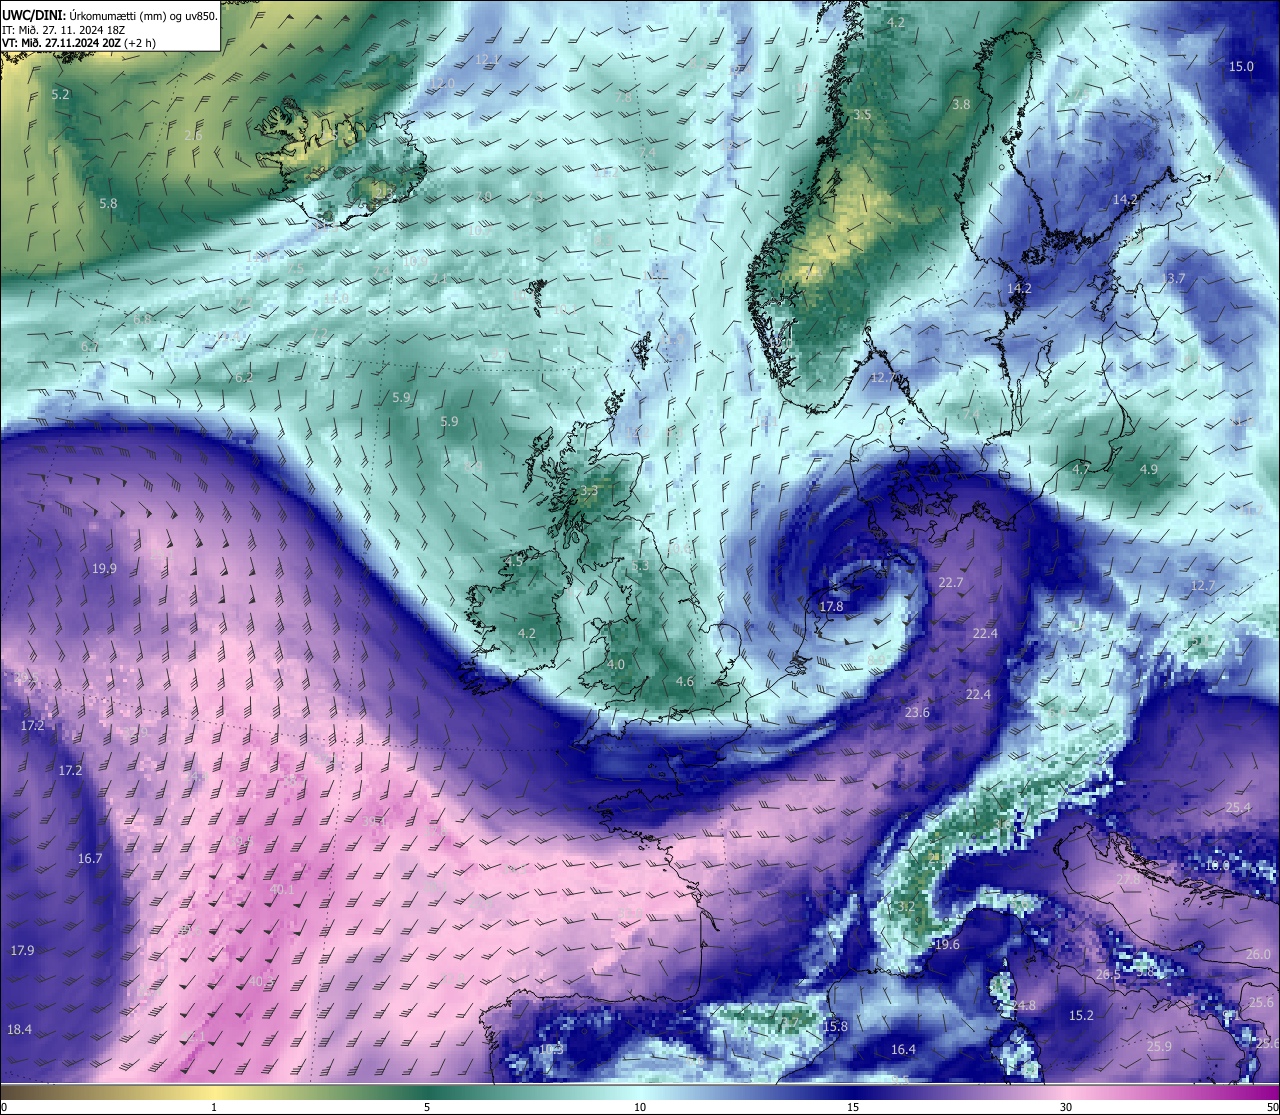1280x1115 pixels.
Task: Click the '16.7' value on the map
Action: pos(90,858)
